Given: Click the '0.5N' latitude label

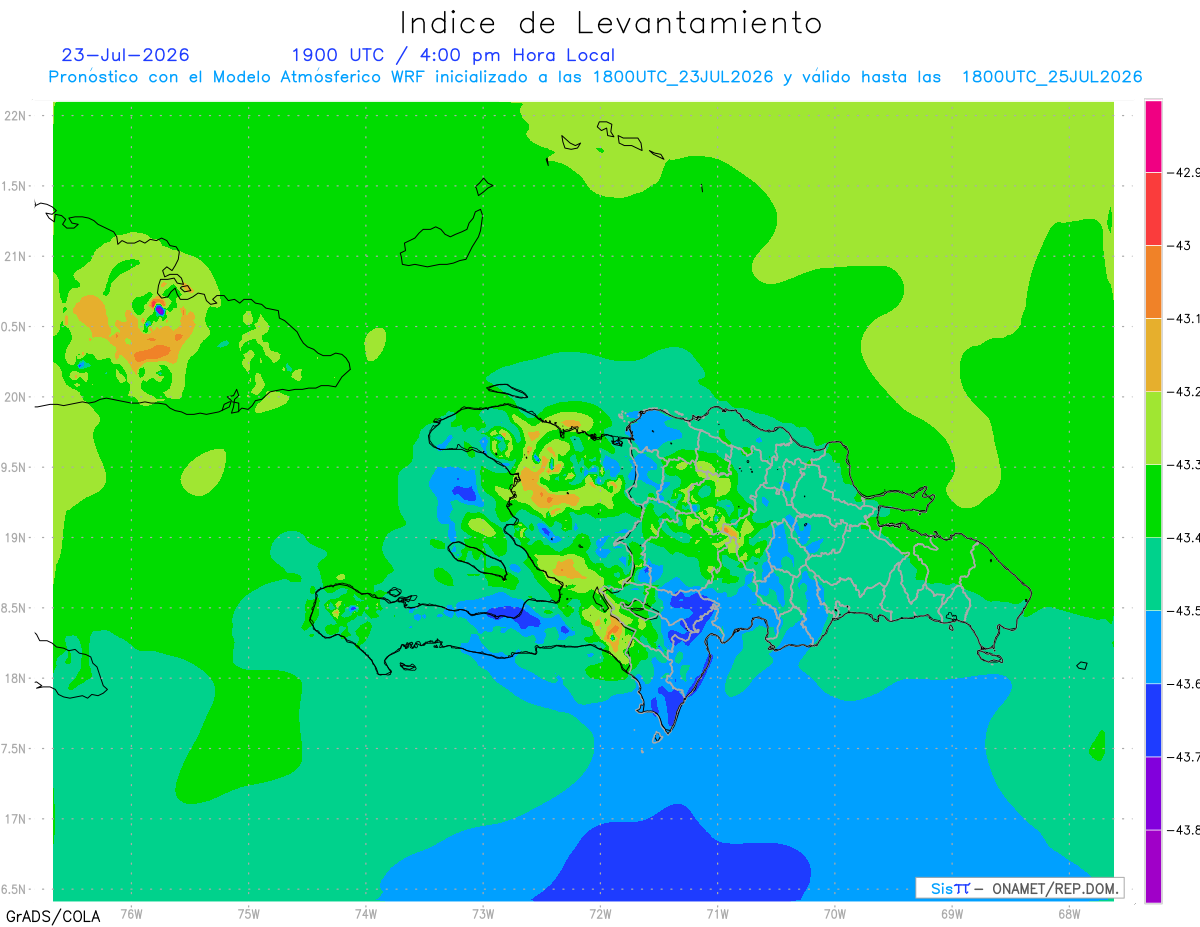Looking at the screenshot, I should pos(15,327).
